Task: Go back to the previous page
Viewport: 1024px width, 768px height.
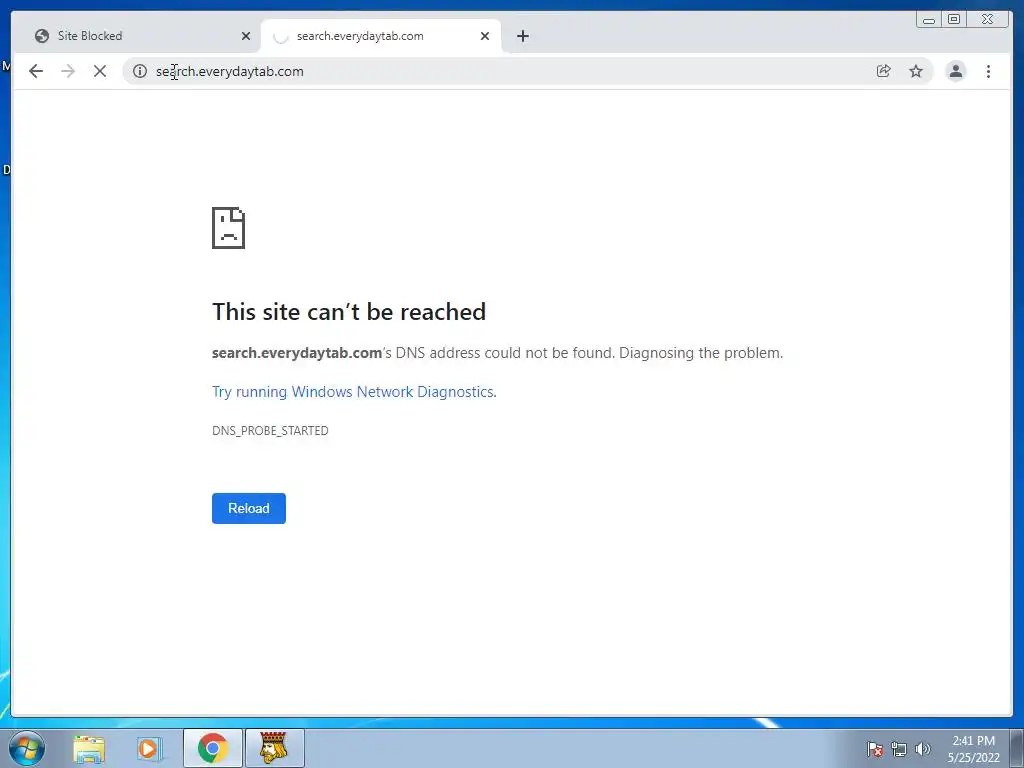Action: click(x=36, y=71)
